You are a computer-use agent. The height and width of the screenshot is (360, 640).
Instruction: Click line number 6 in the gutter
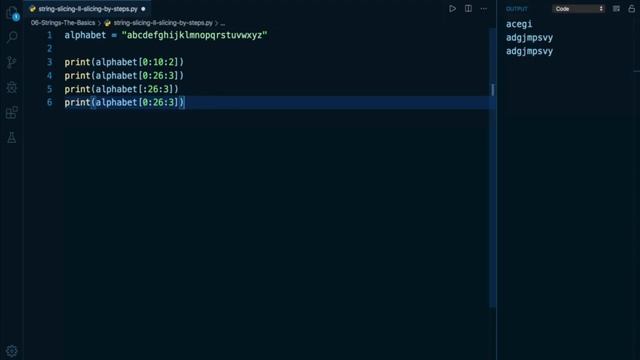pos(49,102)
